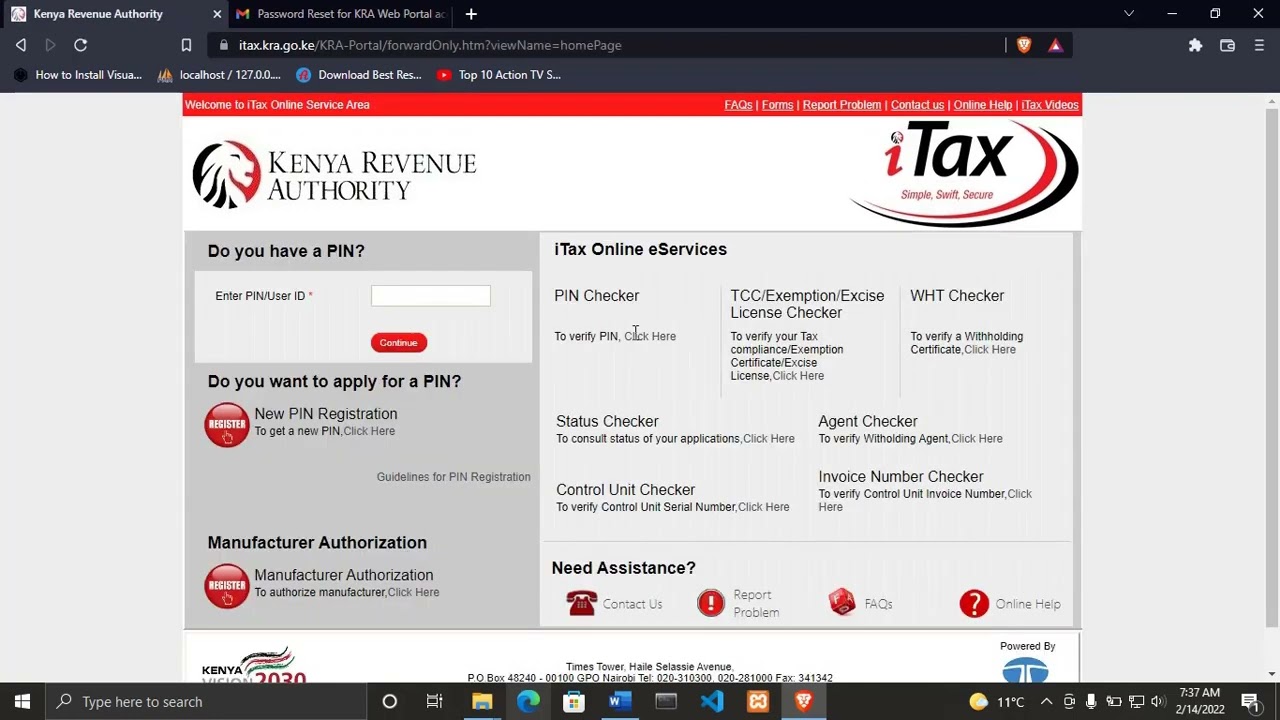Viewport: 1280px width, 720px height.
Task: Click Here under WHT Checker
Action: point(990,350)
